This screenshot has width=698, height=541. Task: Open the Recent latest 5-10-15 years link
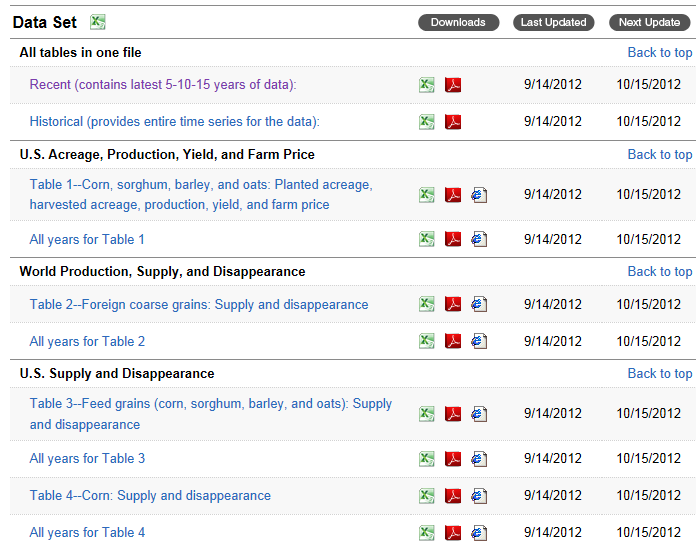pos(163,85)
